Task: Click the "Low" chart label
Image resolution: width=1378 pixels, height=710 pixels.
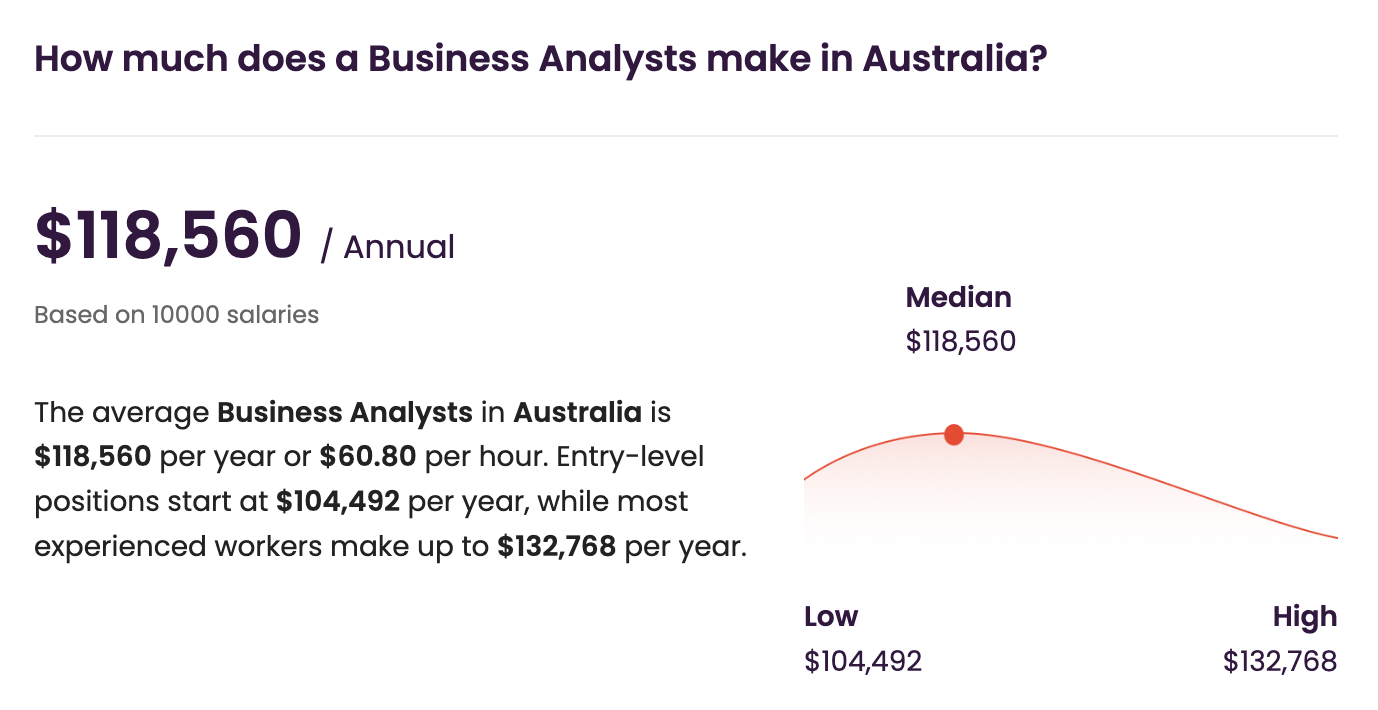Action: tap(830, 616)
